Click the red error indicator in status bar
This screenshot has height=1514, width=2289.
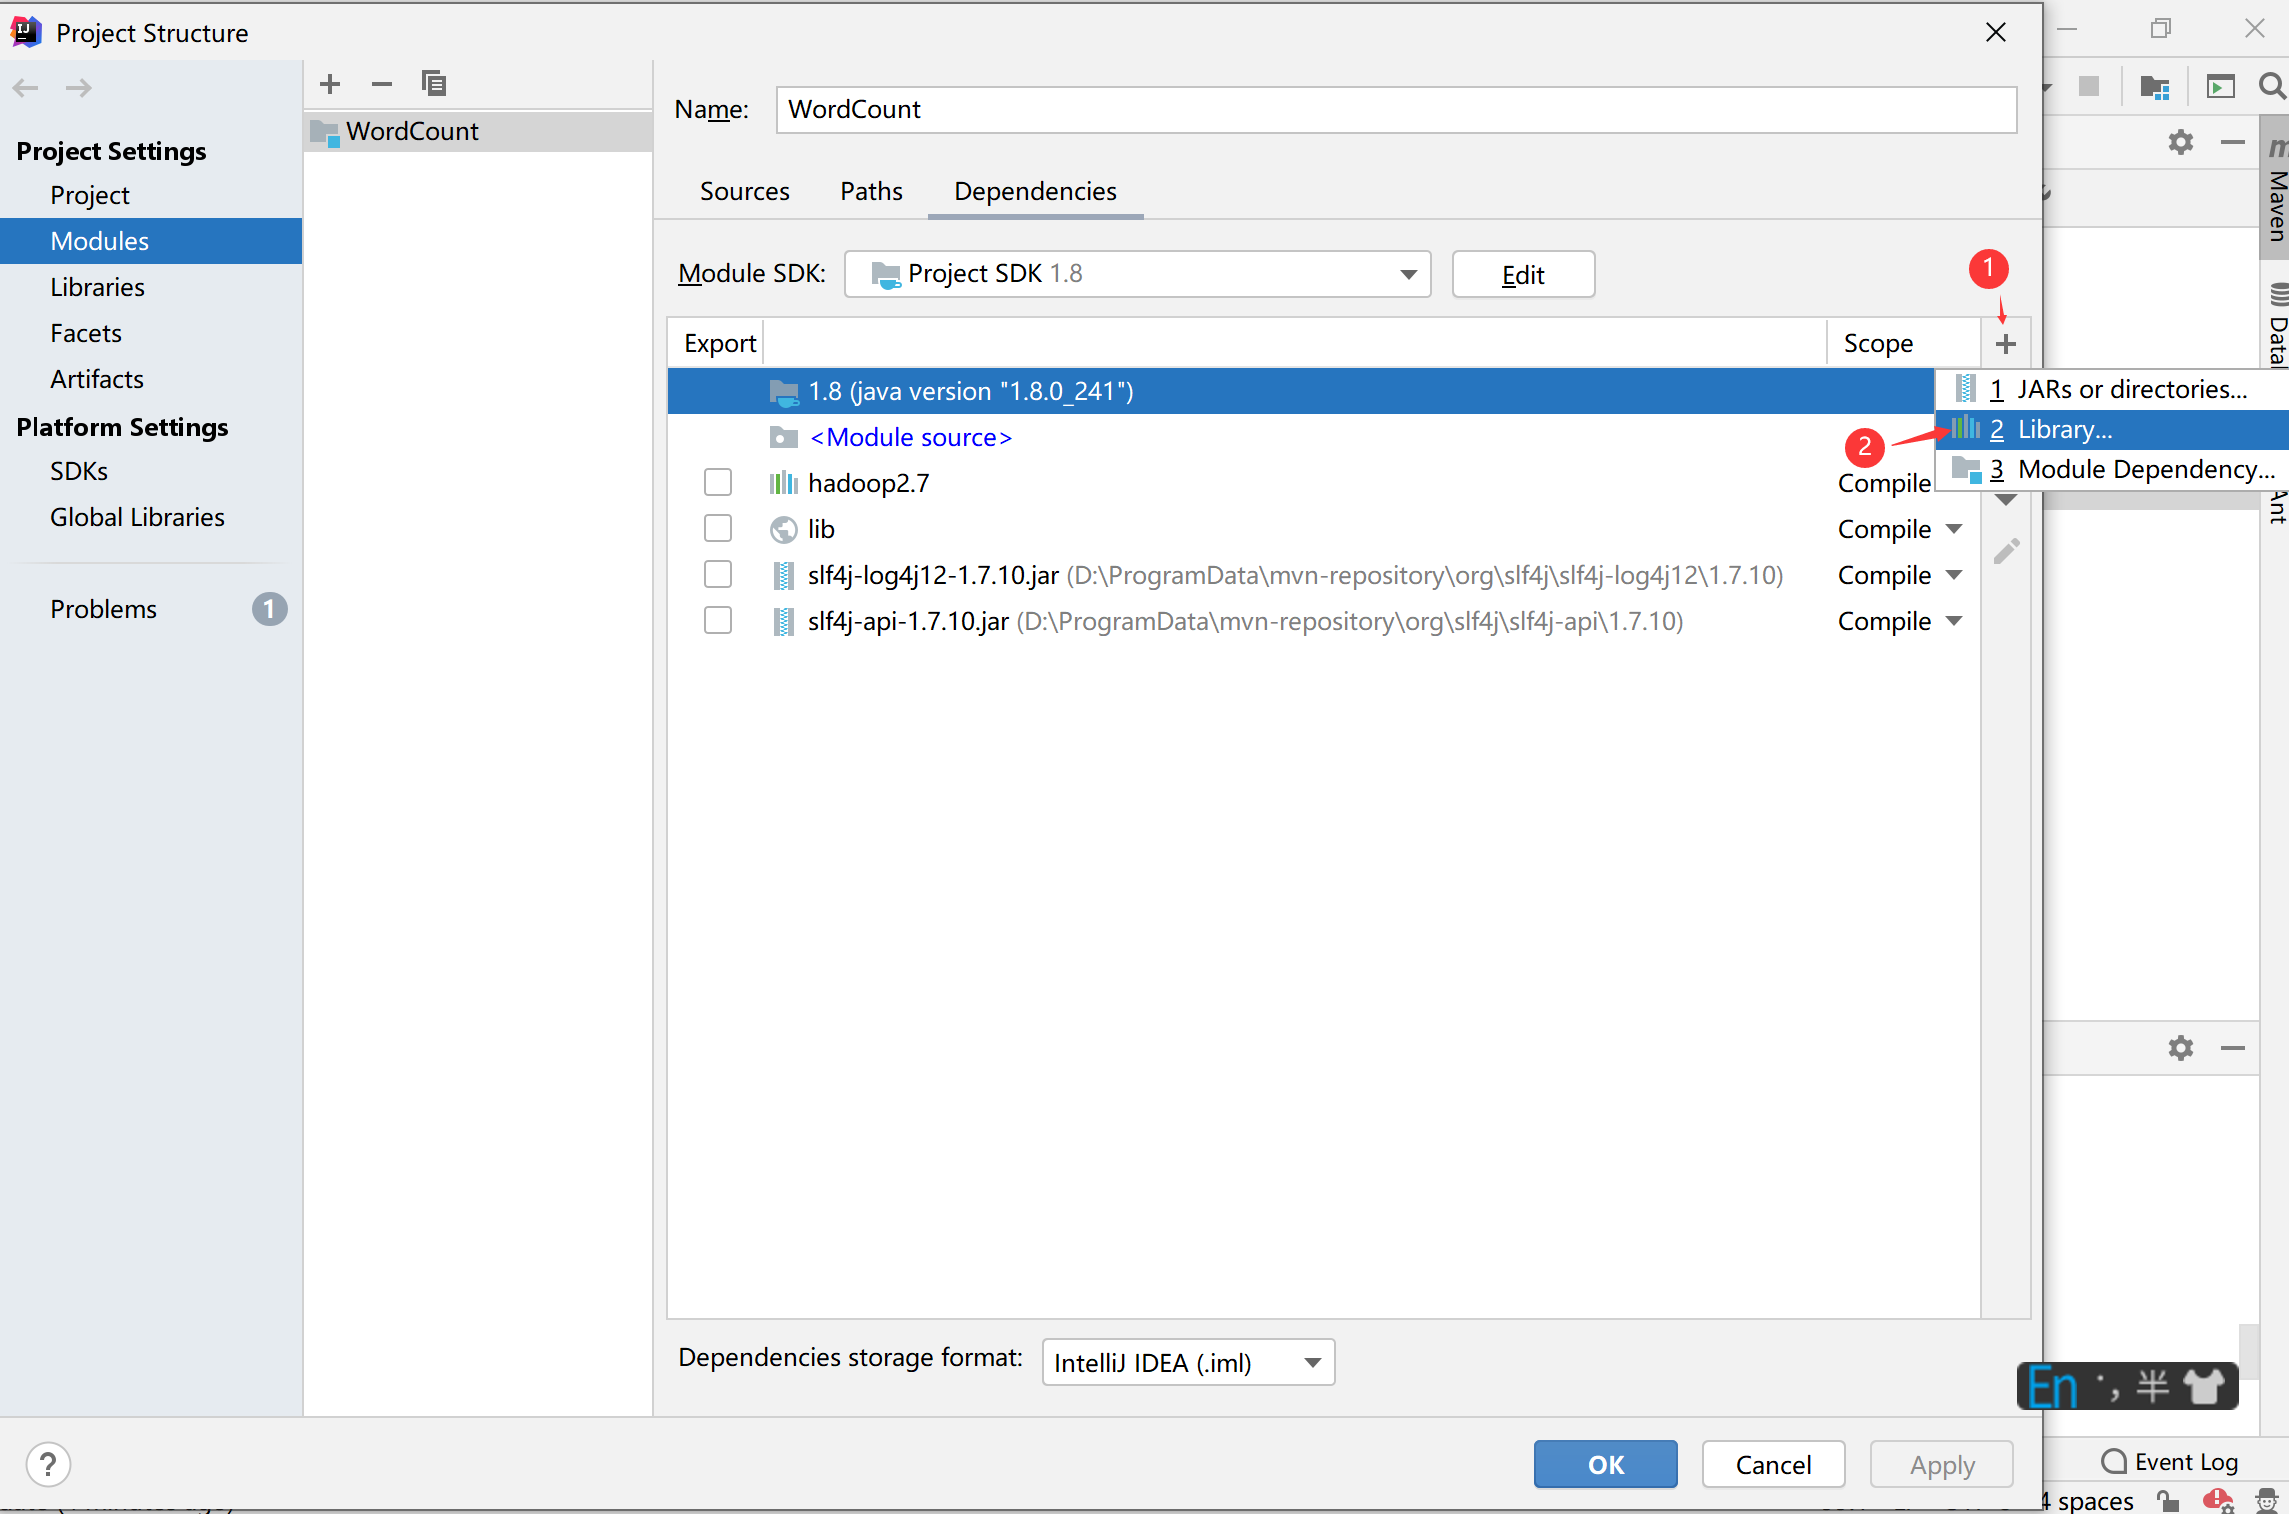pos(2217,1501)
